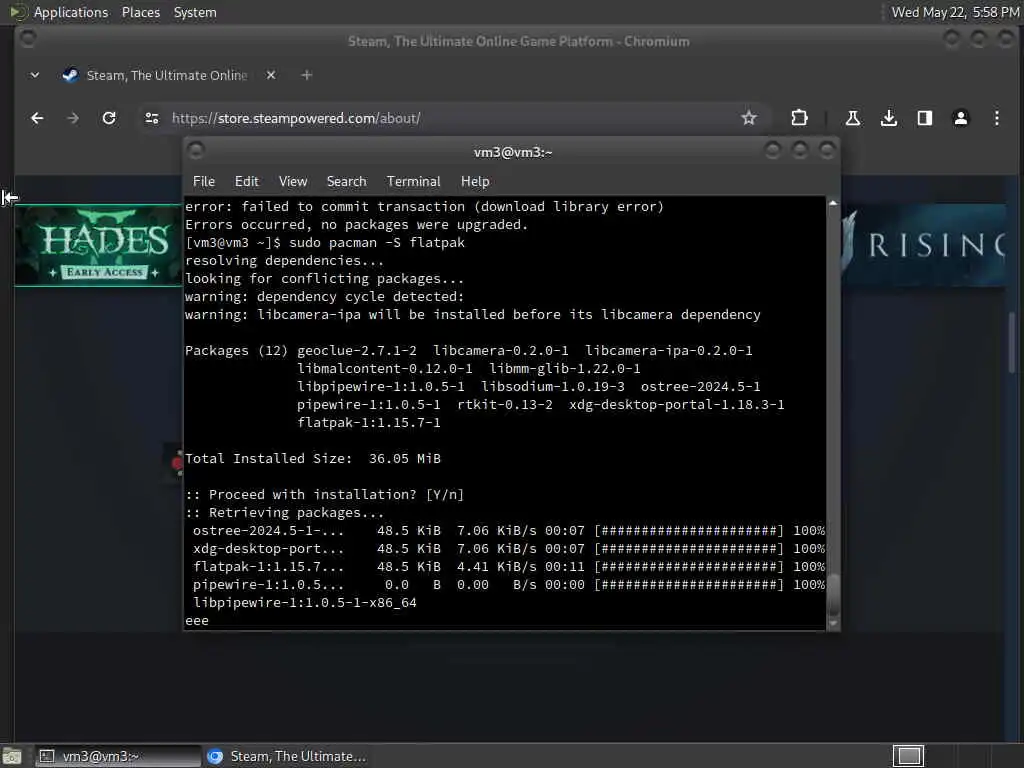
Task: Open the profile avatar menu
Action: pos(961,118)
